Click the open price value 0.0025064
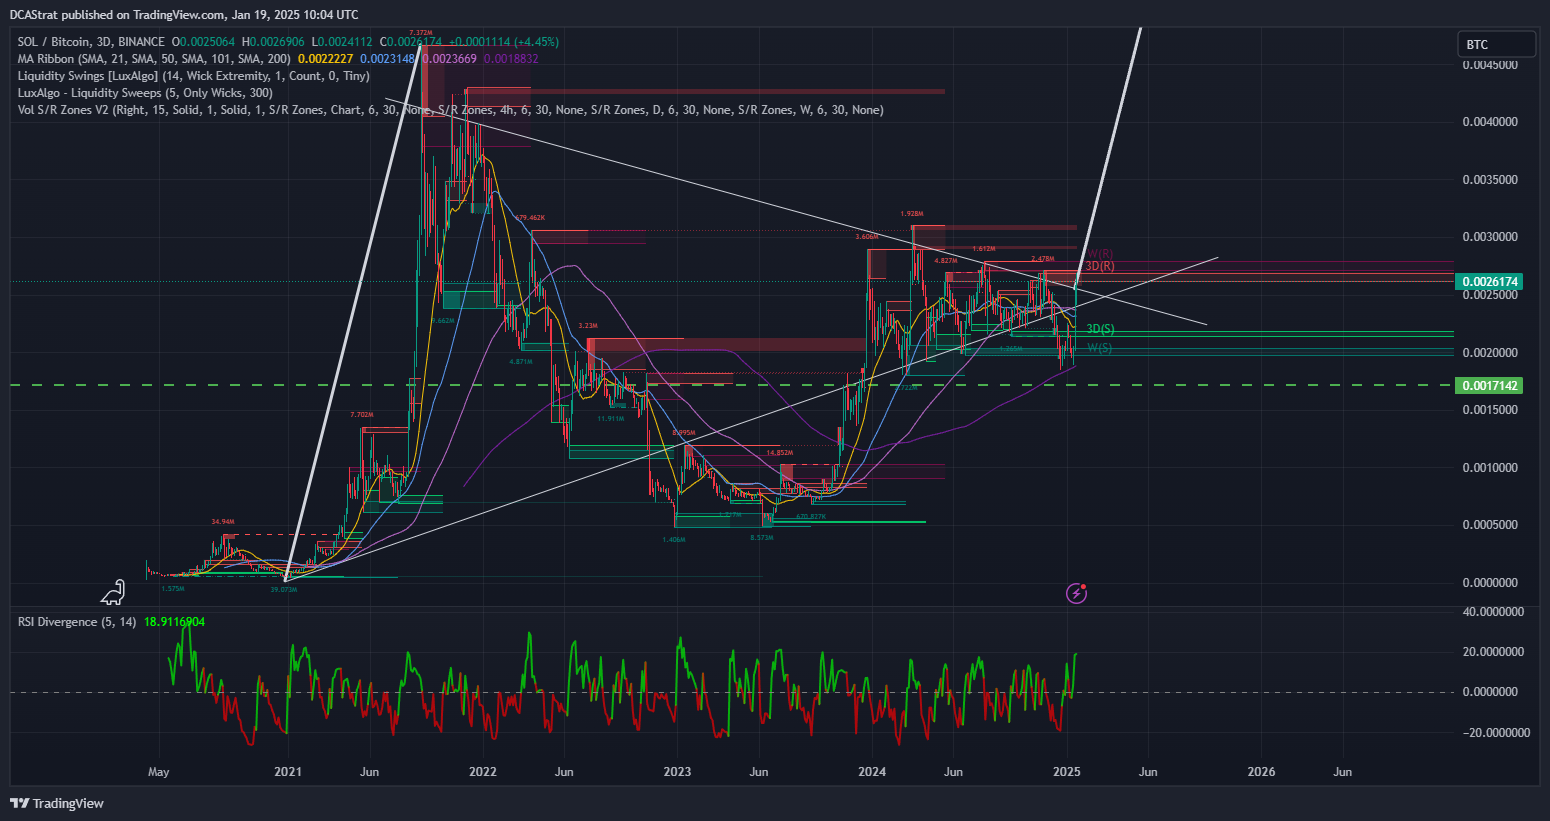The image size is (1550, 821). 207,42
